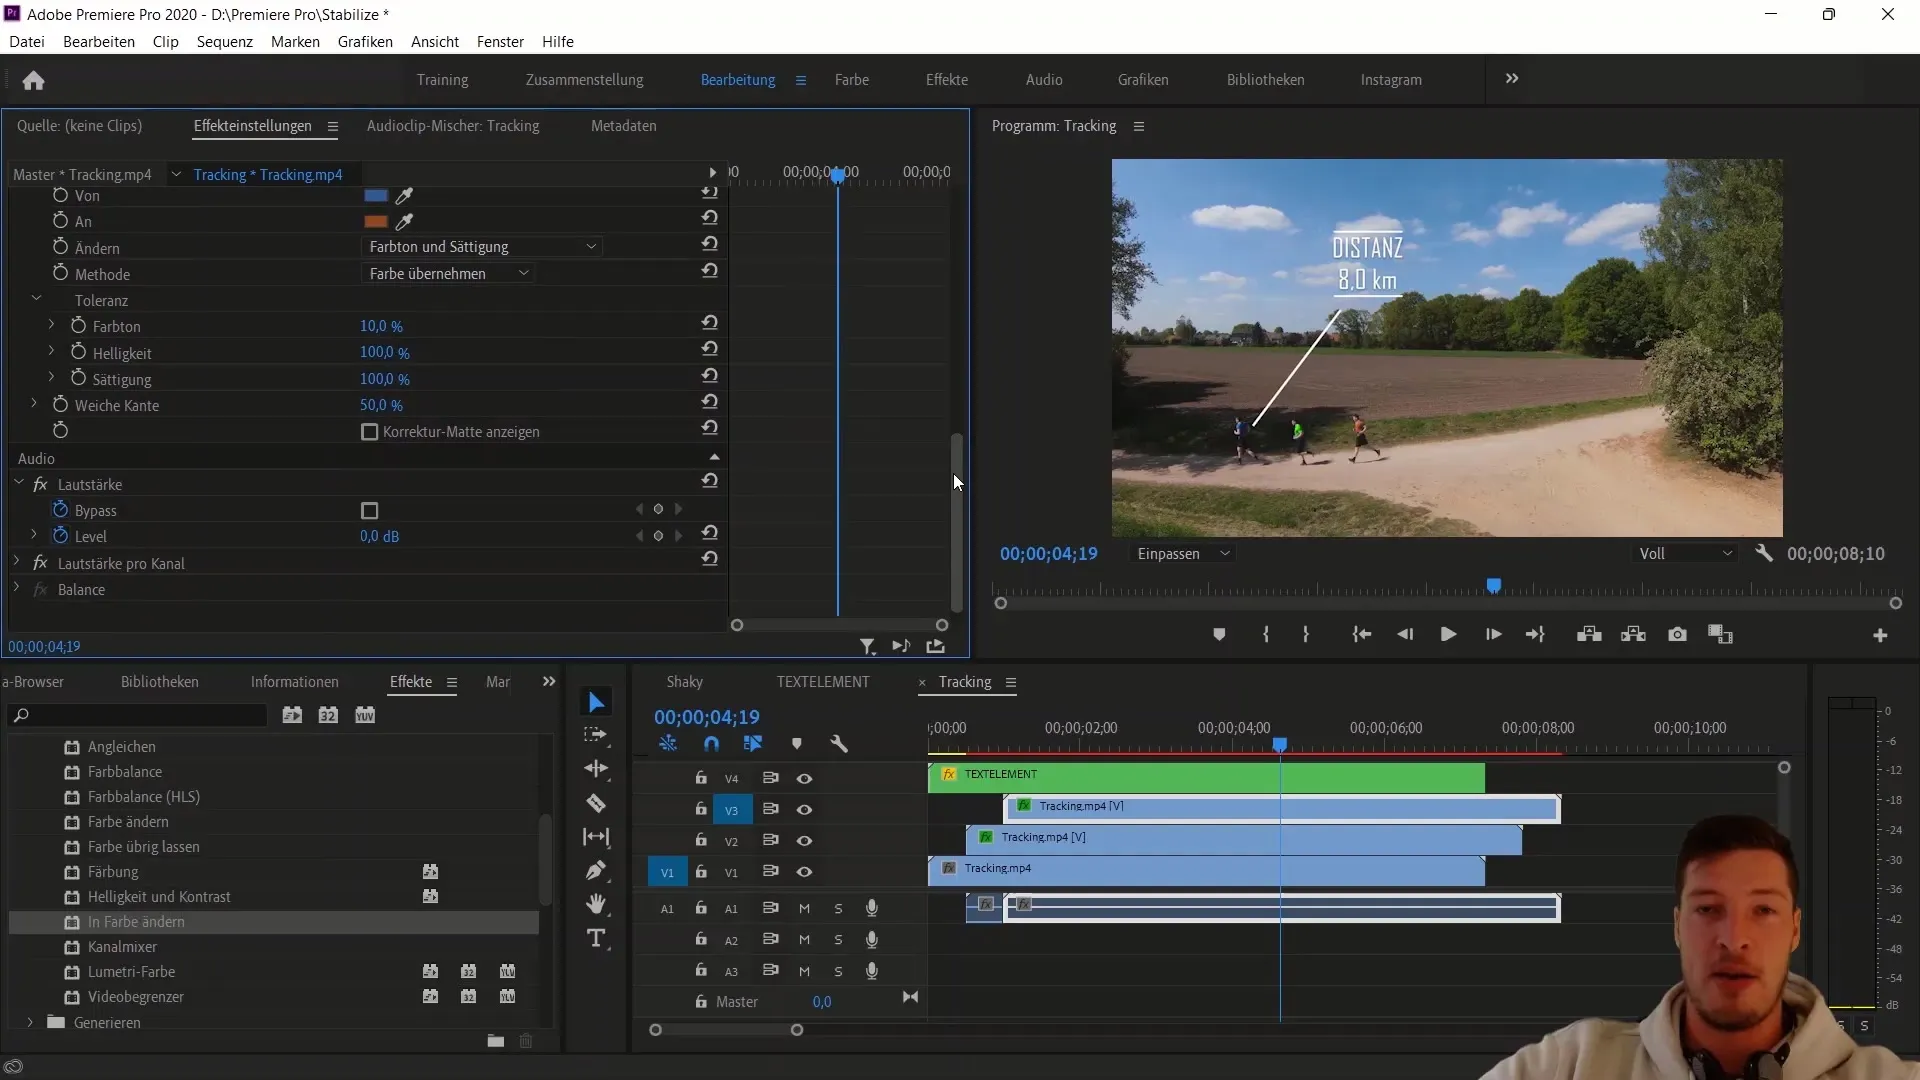Select the Ripple Edit tool
Viewport: 1920px width, 1080px height.
pyautogui.click(x=596, y=769)
